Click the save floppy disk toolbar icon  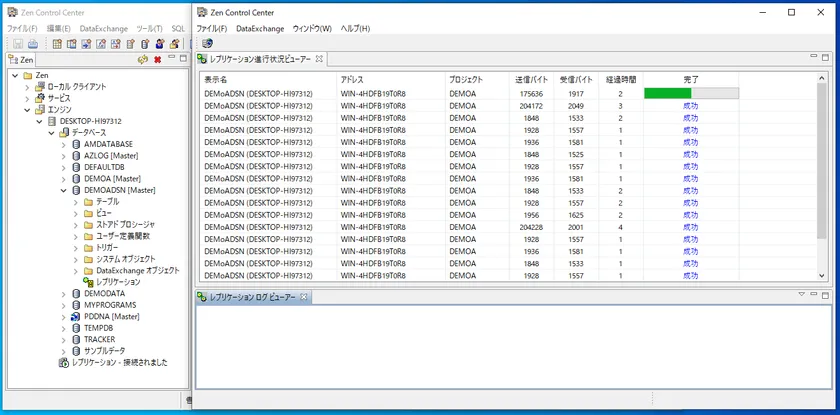tap(16, 44)
